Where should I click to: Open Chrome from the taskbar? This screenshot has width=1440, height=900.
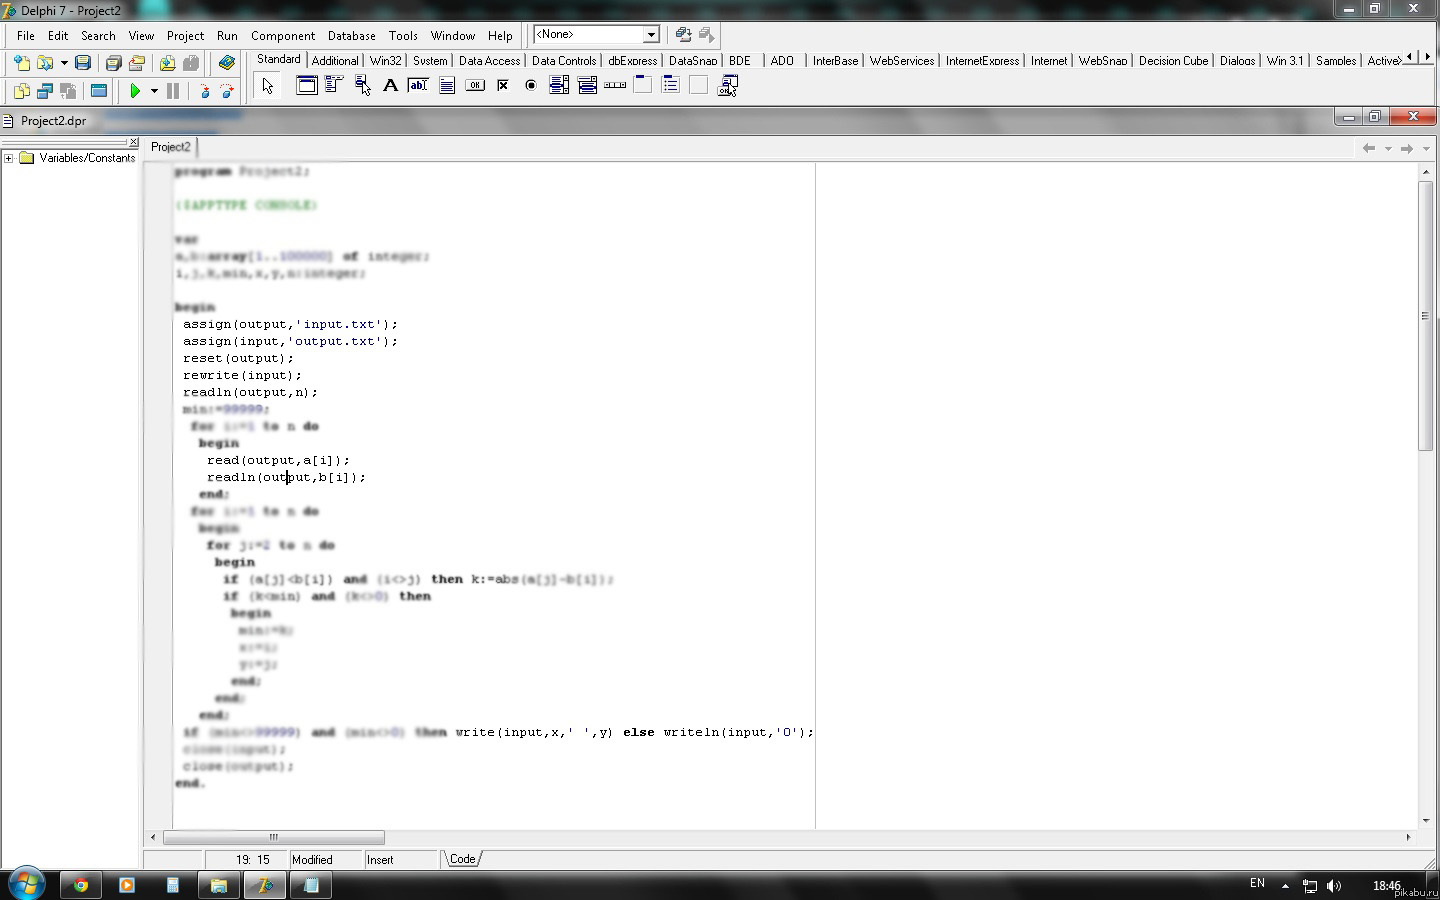pyautogui.click(x=80, y=885)
